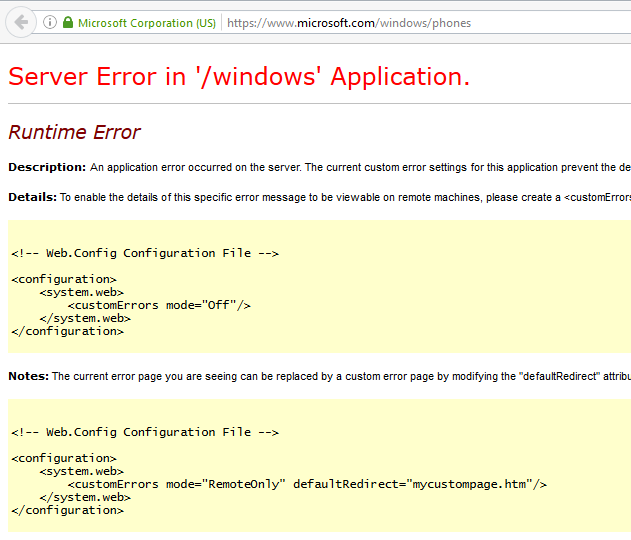
Task: Click the <system.web> tag in first code block
Action: point(81,292)
